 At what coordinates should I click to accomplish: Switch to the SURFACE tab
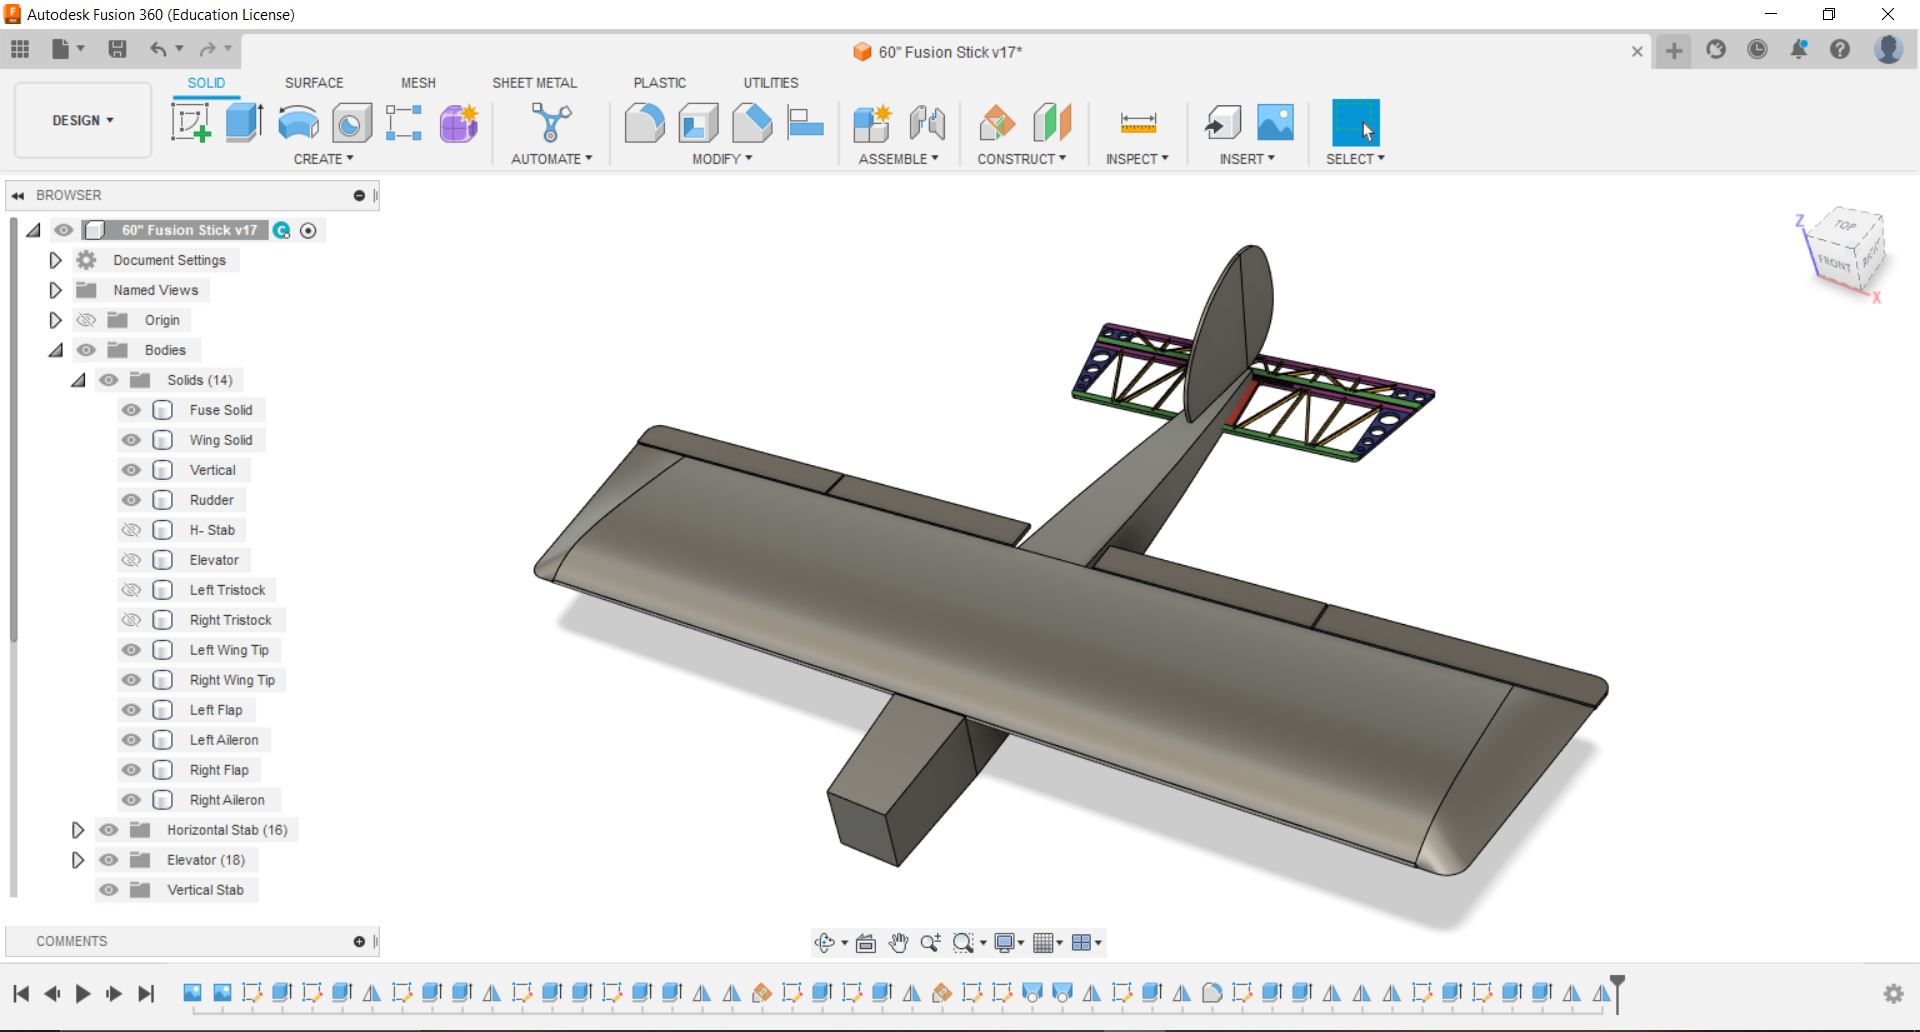click(313, 83)
